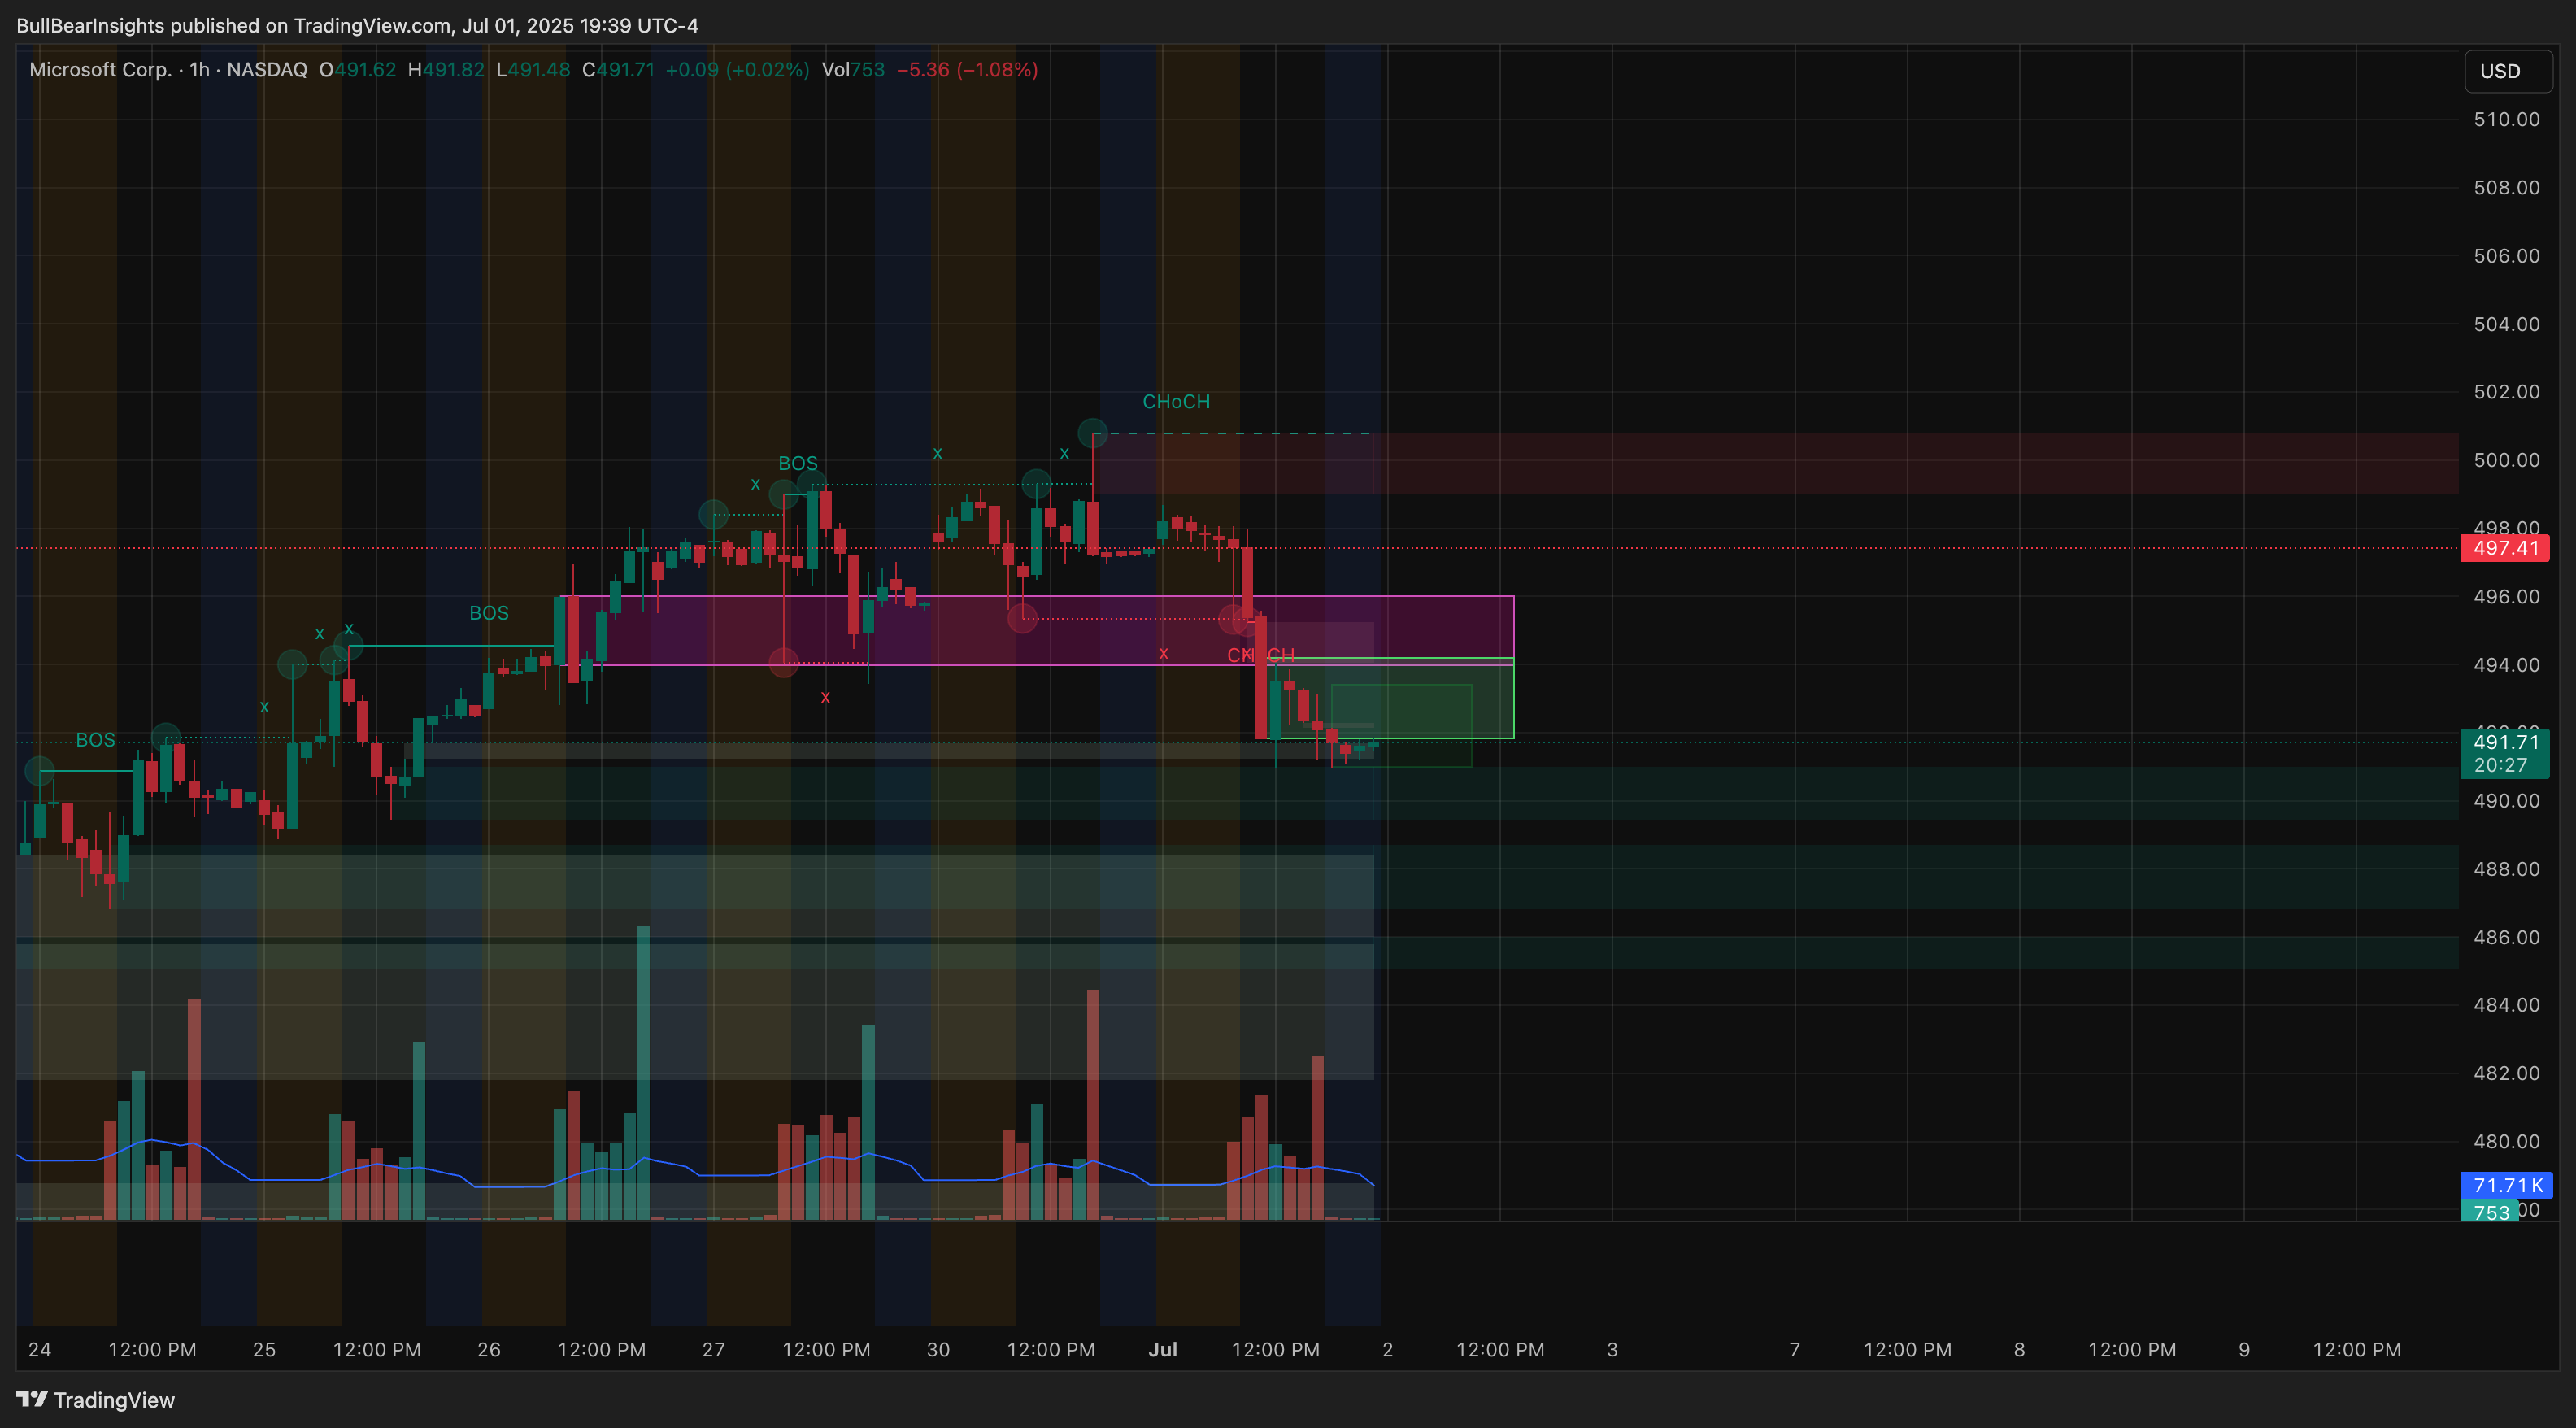Select the magenta order block rectangle

(1038, 630)
